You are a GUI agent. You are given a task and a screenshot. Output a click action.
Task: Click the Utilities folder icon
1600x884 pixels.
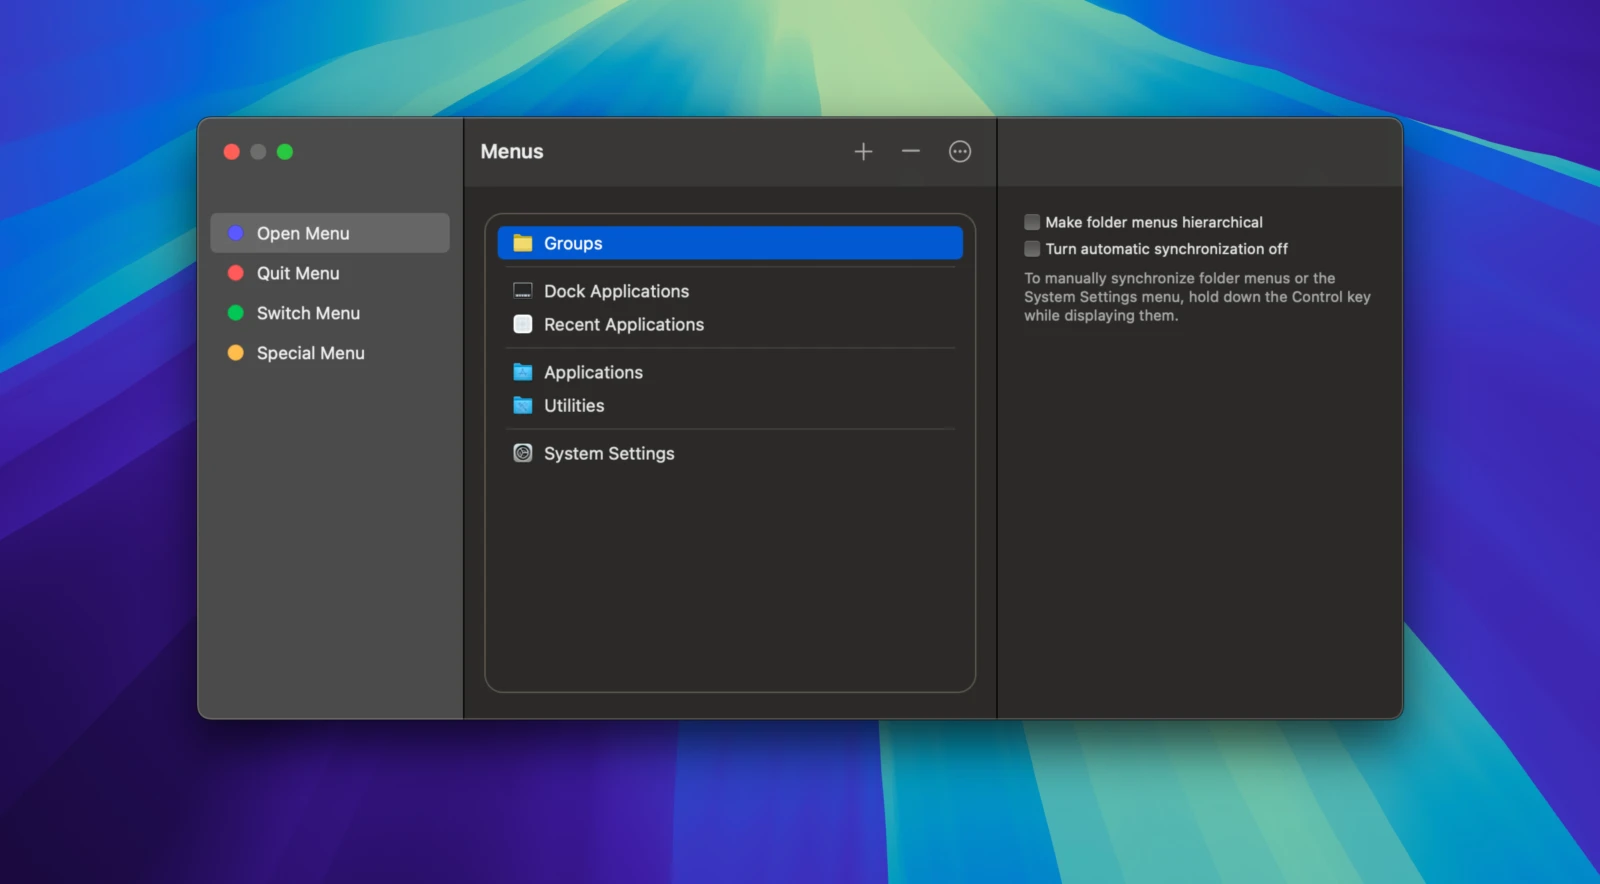coord(523,405)
